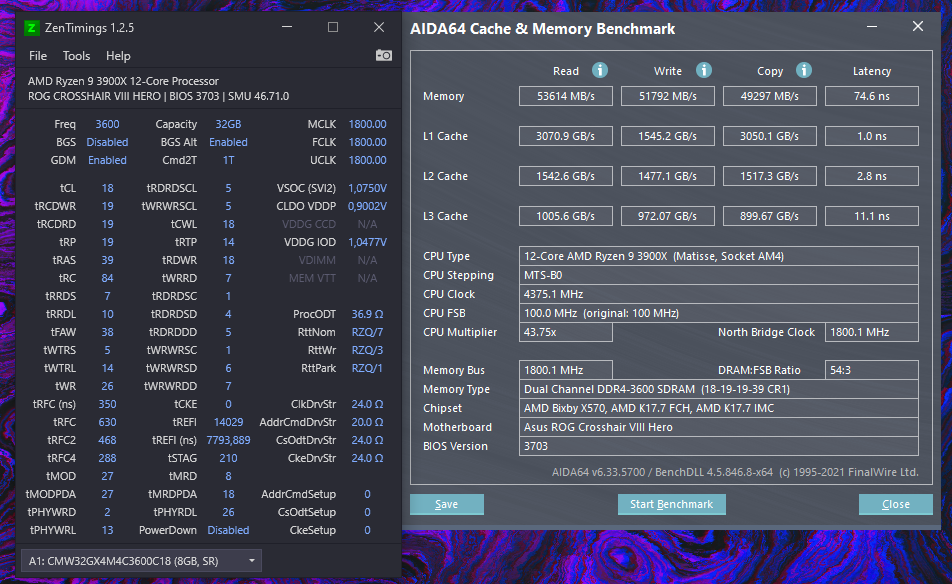Click Save in AIDA64 benchmark
The height and width of the screenshot is (584, 952).
[x=447, y=504]
